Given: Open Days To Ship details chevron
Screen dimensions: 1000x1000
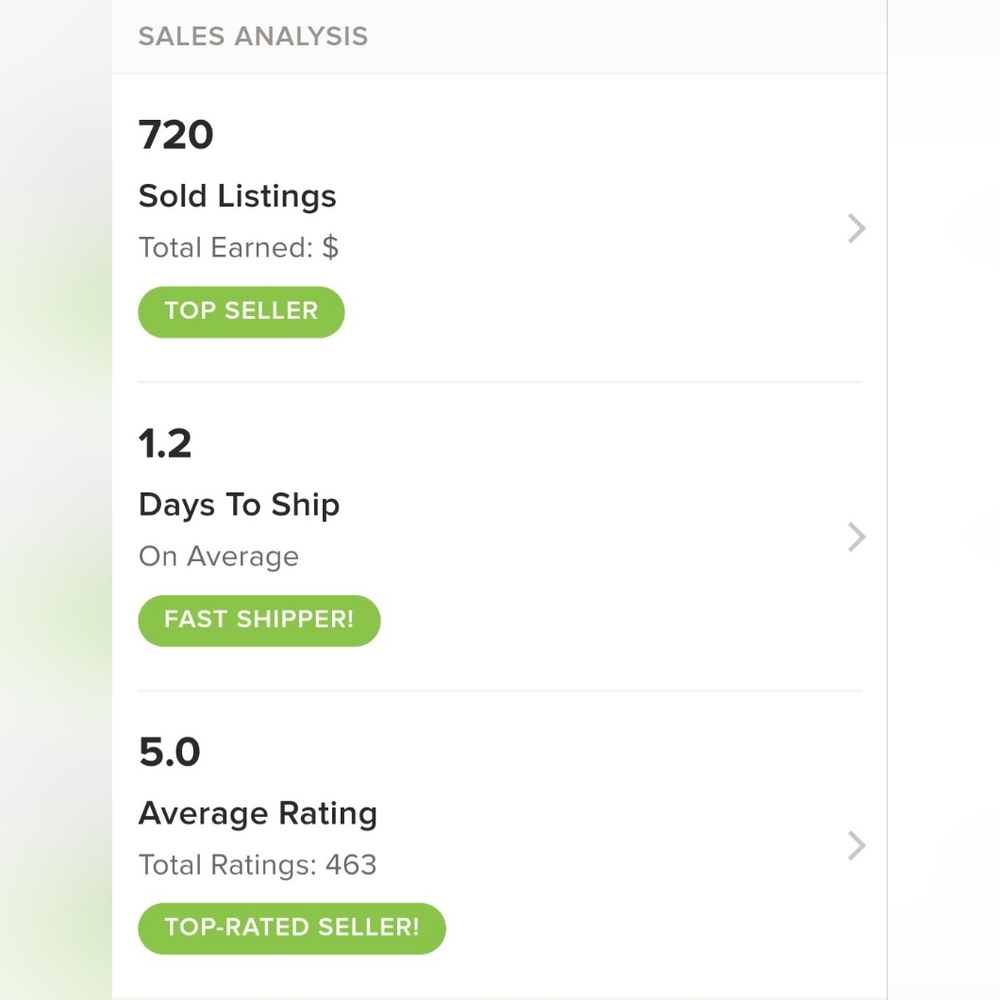Looking at the screenshot, I should [x=856, y=537].
